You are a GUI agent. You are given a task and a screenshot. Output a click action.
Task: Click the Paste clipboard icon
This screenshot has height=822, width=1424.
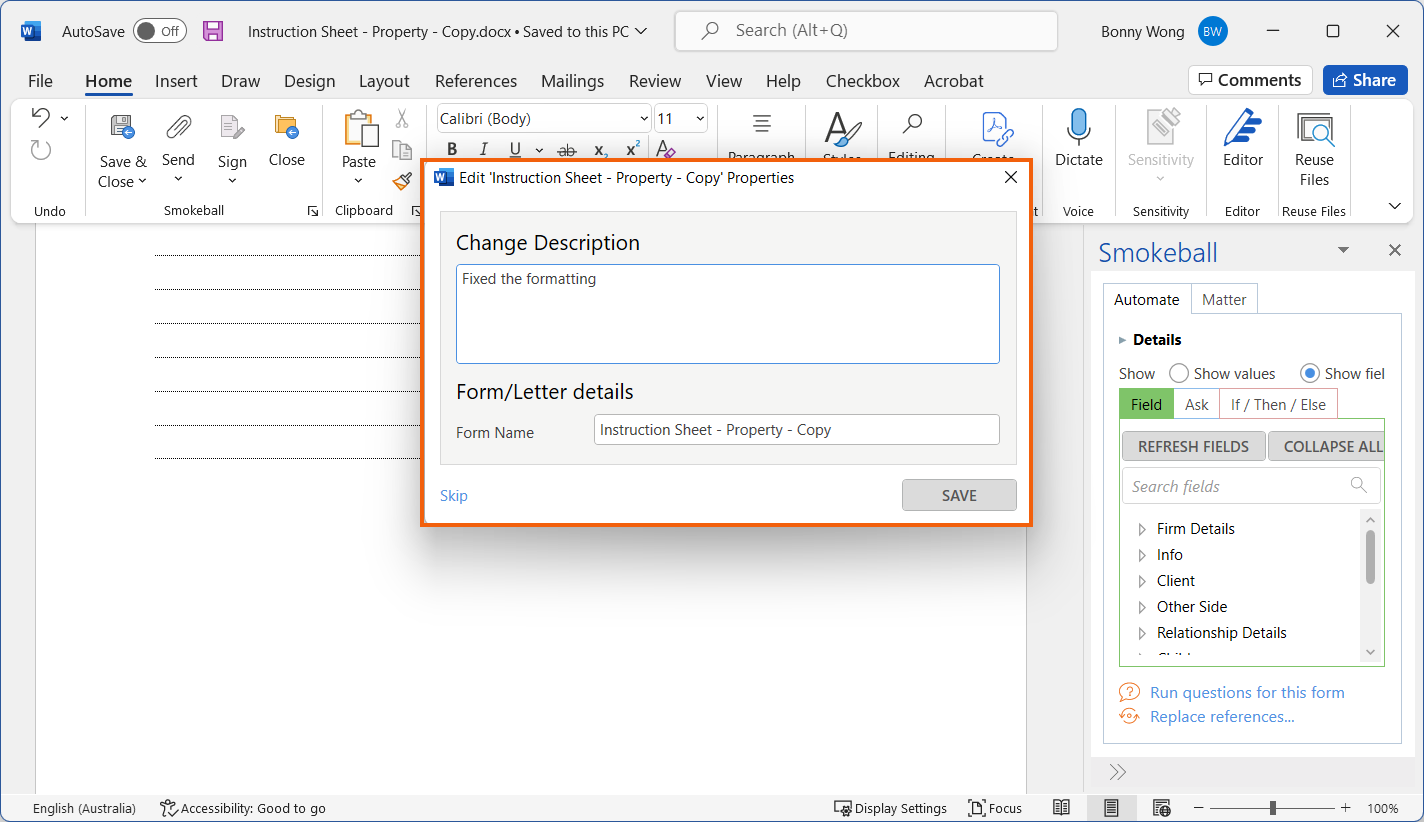point(360,129)
